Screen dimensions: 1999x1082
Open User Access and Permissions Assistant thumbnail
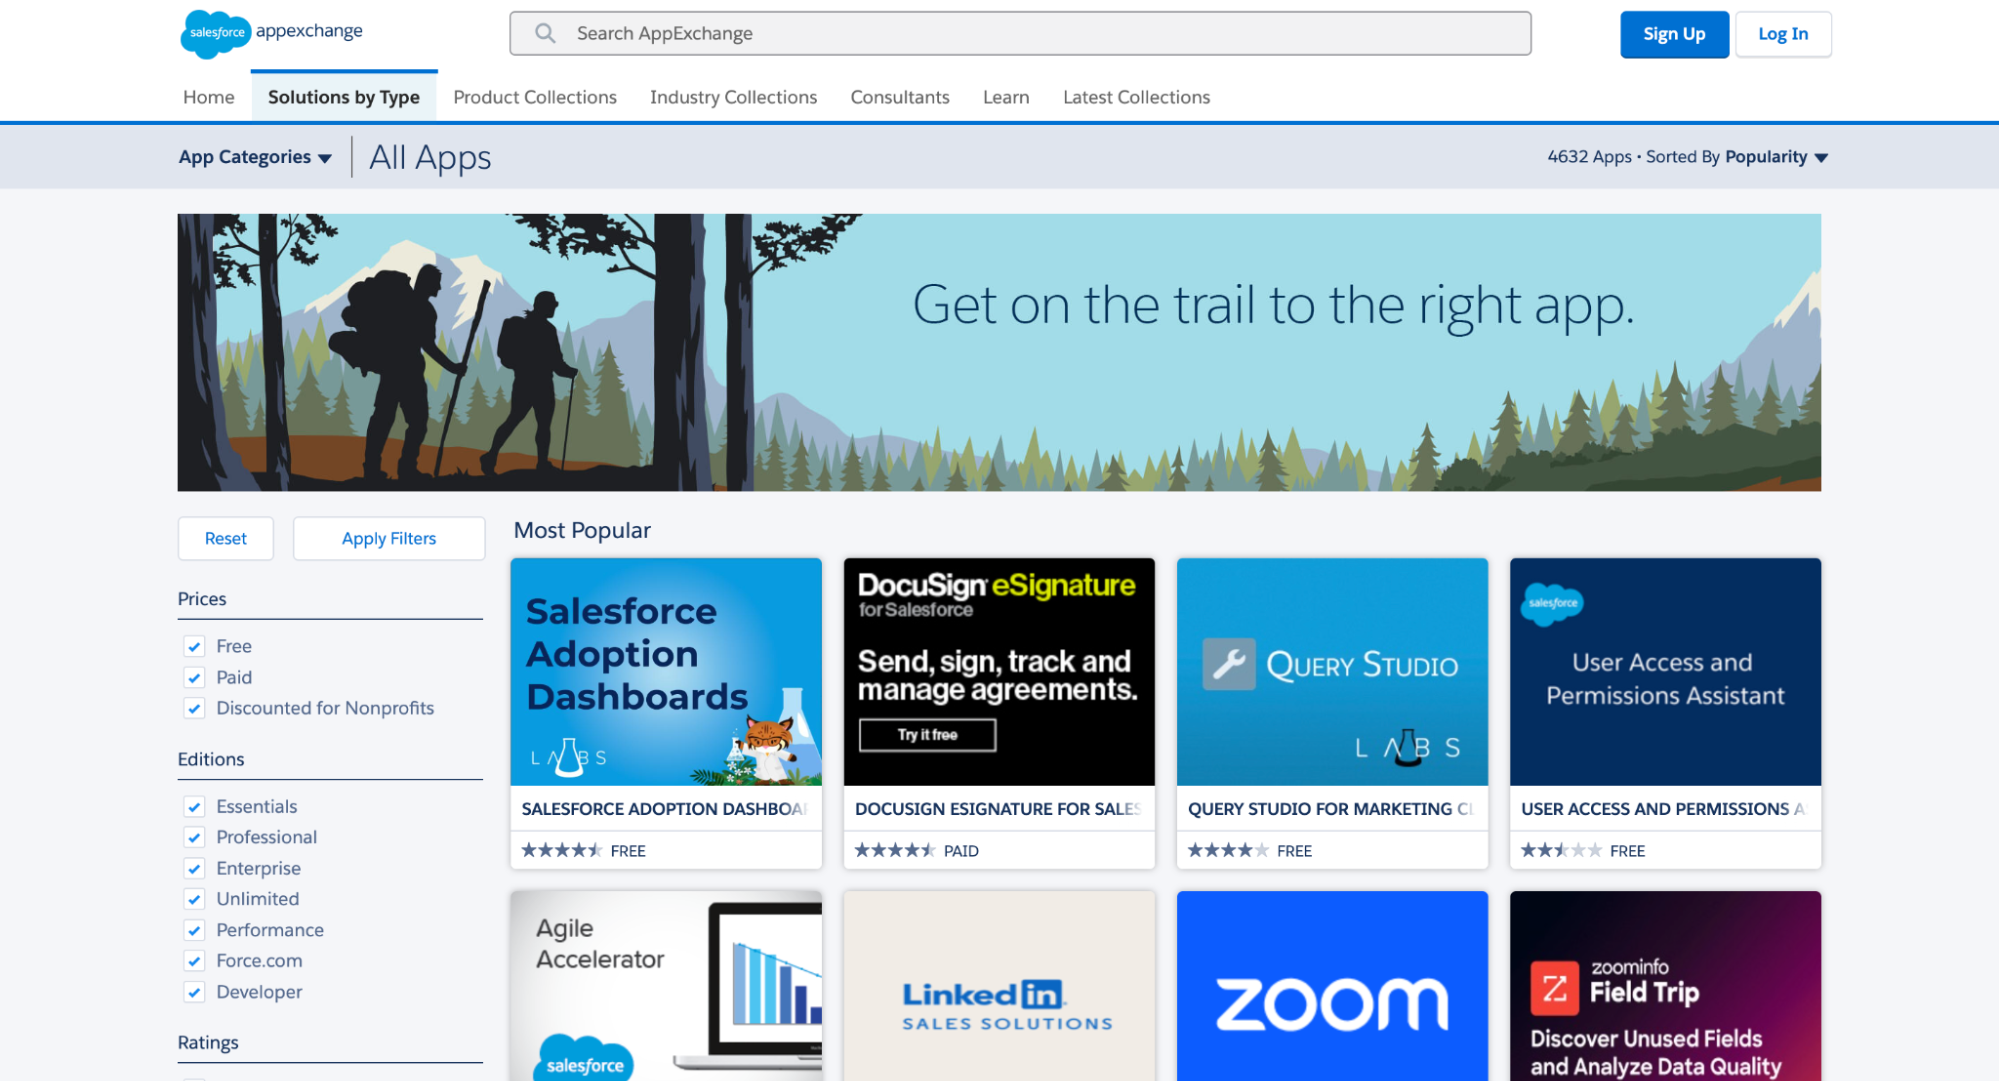click(1665, 672)
